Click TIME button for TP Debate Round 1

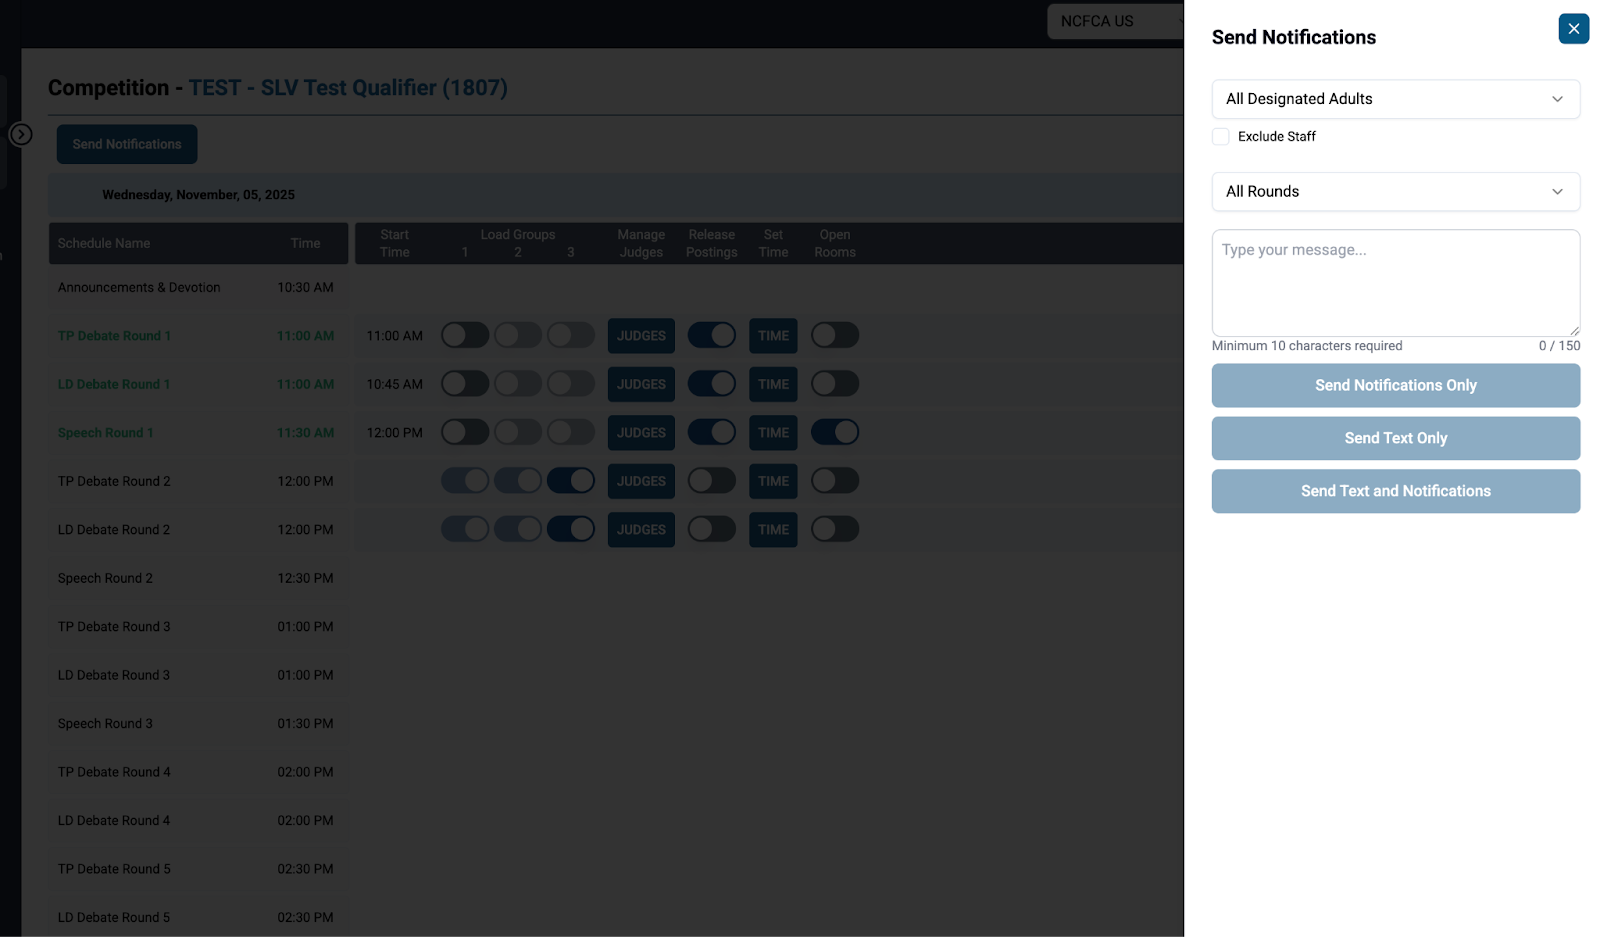click(x=773, y=336)
